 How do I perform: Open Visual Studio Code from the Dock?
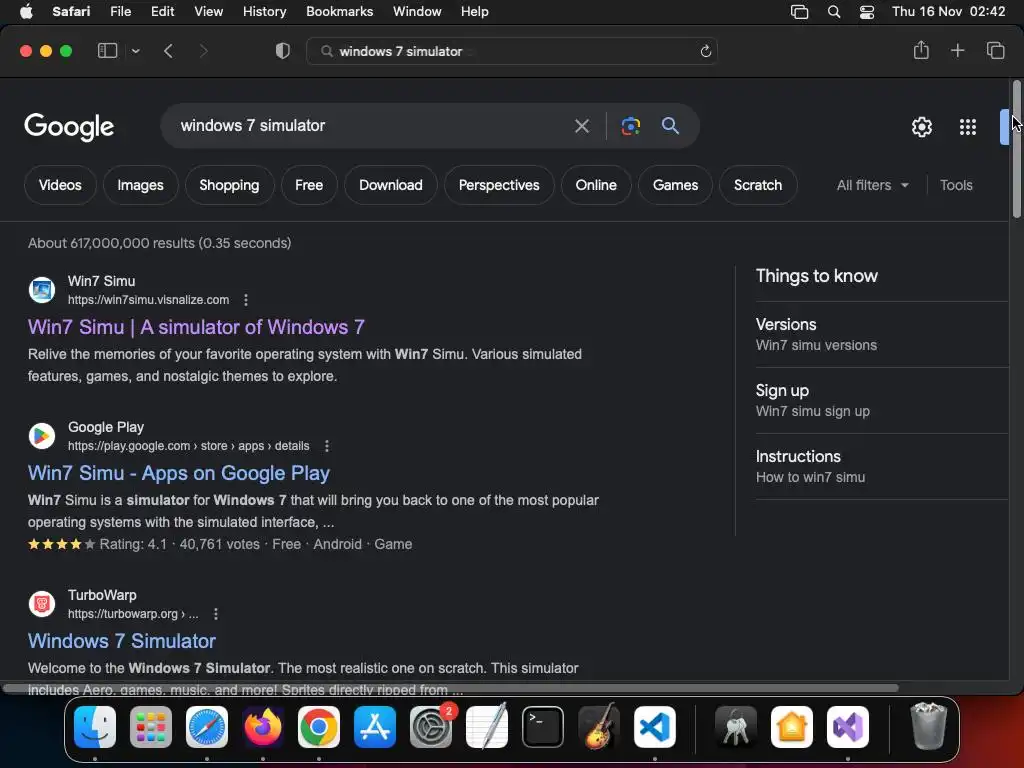(654, 727)
